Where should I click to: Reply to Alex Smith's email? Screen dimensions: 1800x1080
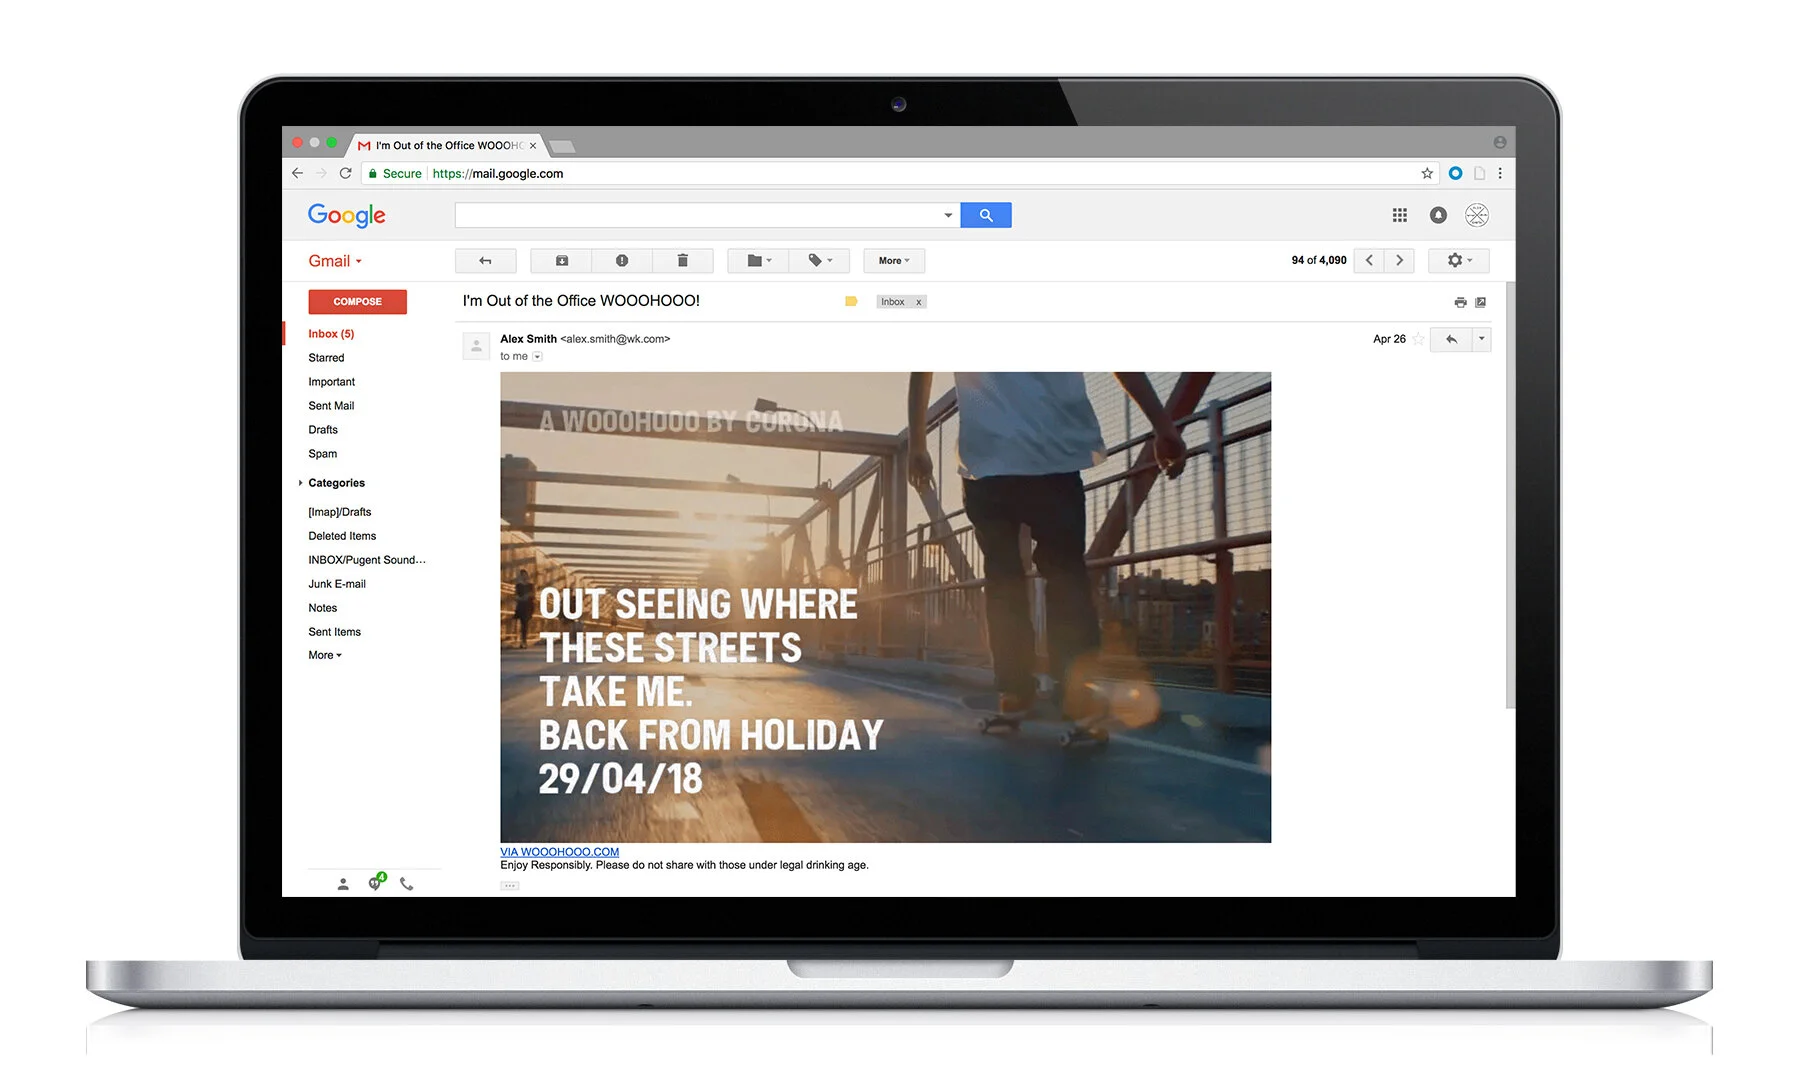1451,340
